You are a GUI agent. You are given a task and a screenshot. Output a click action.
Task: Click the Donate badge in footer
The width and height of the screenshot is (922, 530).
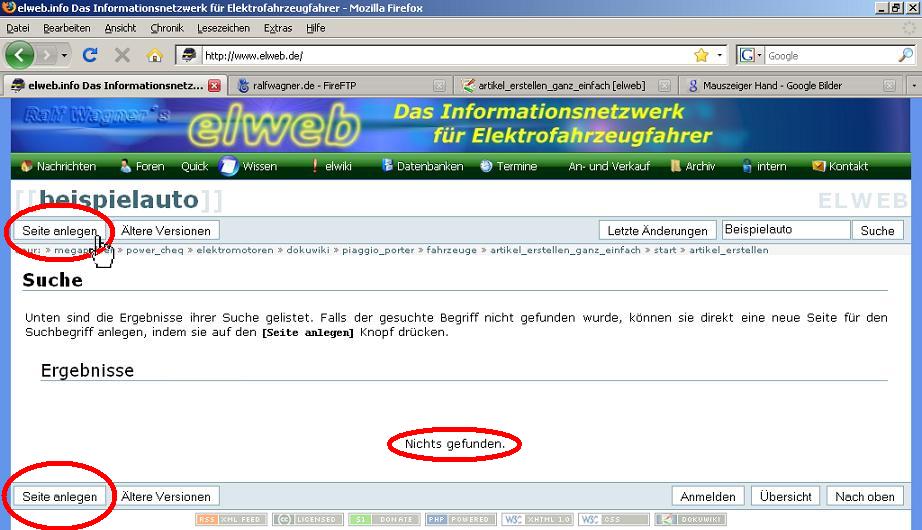click(384, 520)
